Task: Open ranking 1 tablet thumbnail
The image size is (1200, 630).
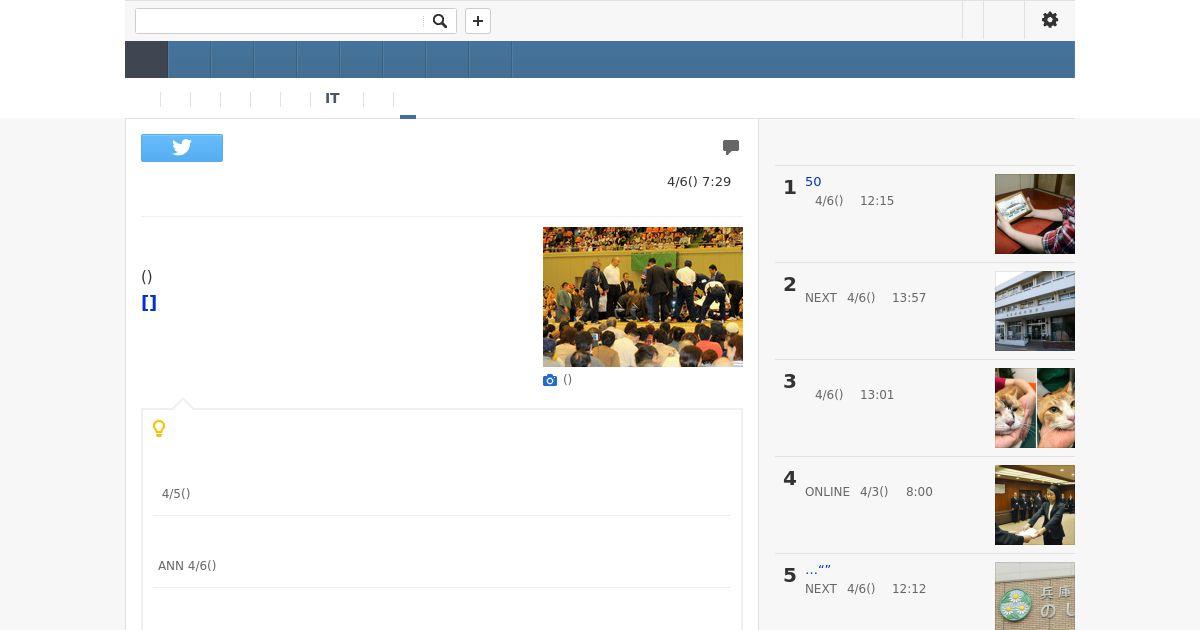Action: [x=1035, y=214]
